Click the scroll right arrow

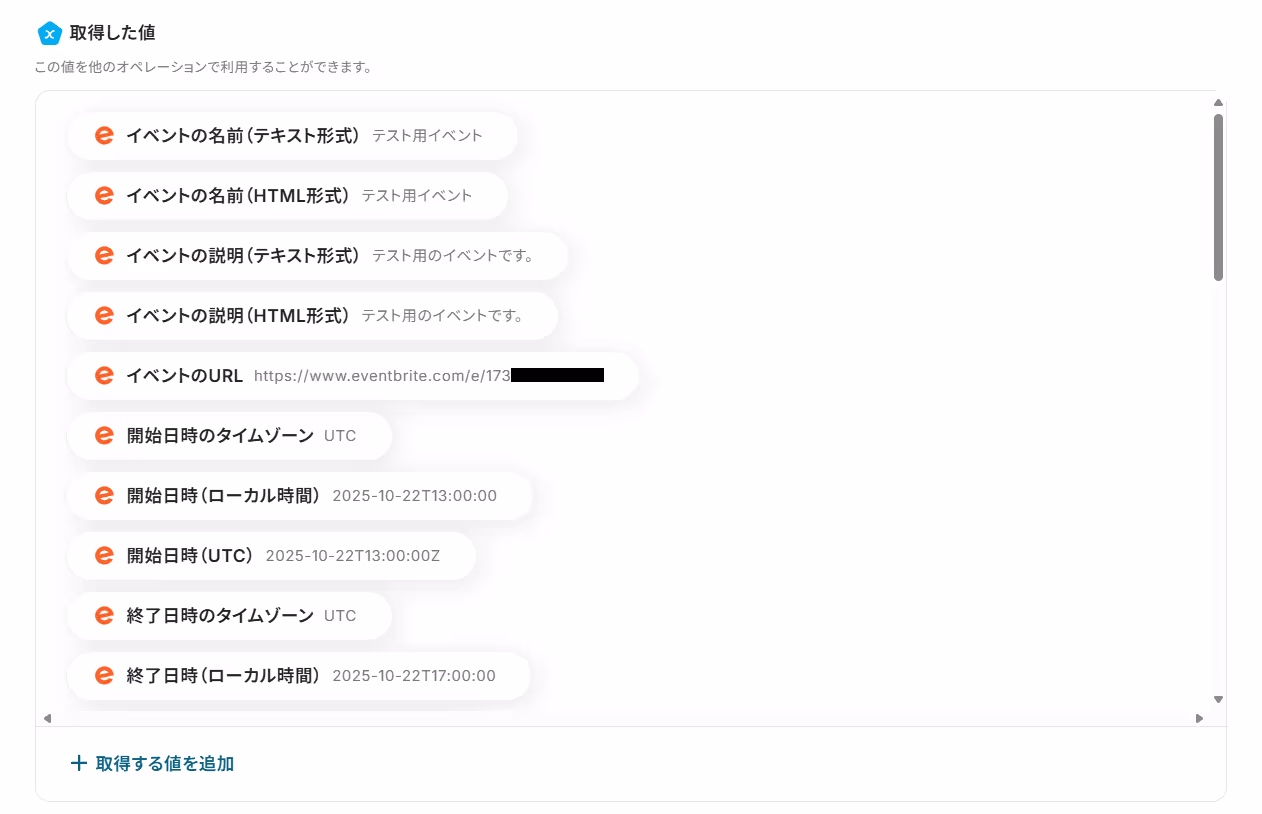click(1199, 718)
